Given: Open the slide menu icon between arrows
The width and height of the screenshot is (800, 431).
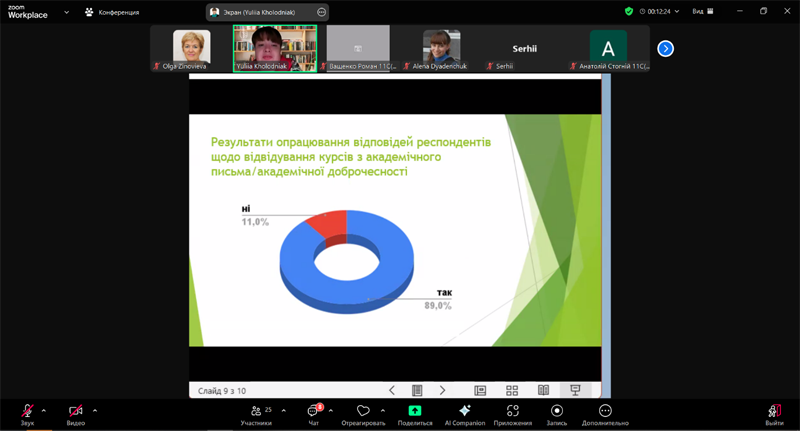Looking at the screenshot, I should [417, 391].
